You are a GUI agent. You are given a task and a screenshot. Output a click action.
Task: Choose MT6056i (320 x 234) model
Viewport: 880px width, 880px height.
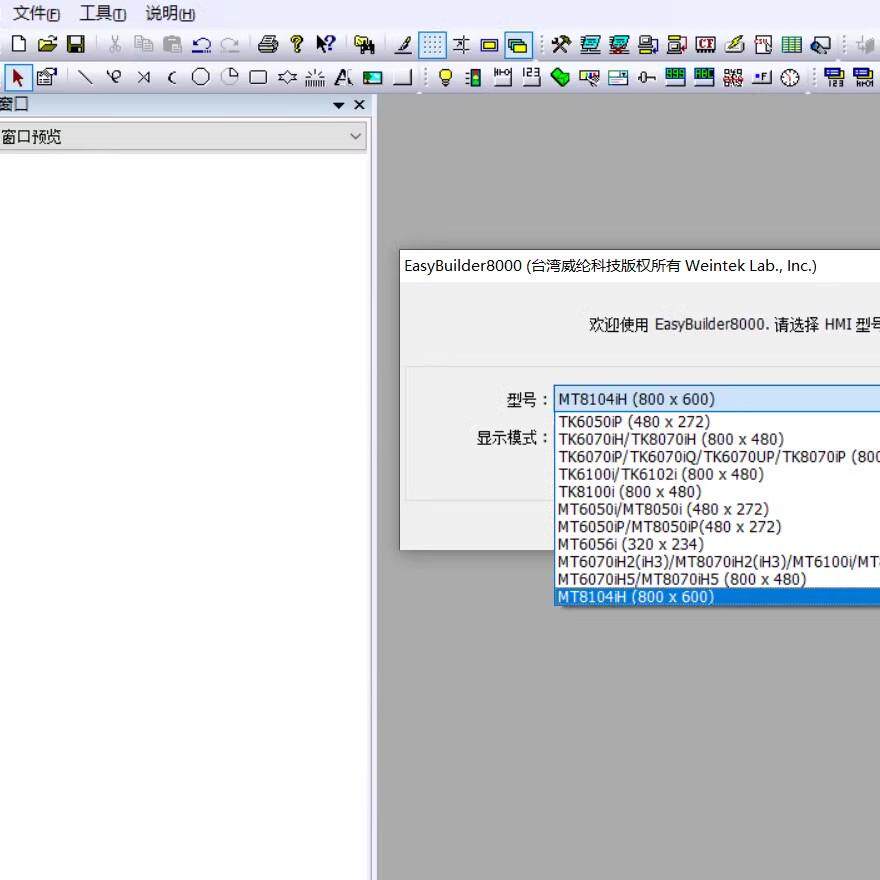pos(717,544)
